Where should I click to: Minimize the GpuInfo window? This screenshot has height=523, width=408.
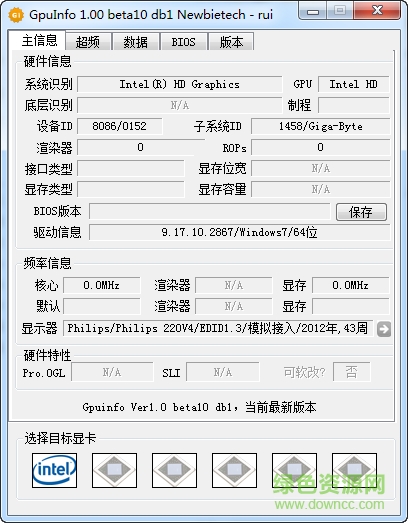[x=313, y=12]
